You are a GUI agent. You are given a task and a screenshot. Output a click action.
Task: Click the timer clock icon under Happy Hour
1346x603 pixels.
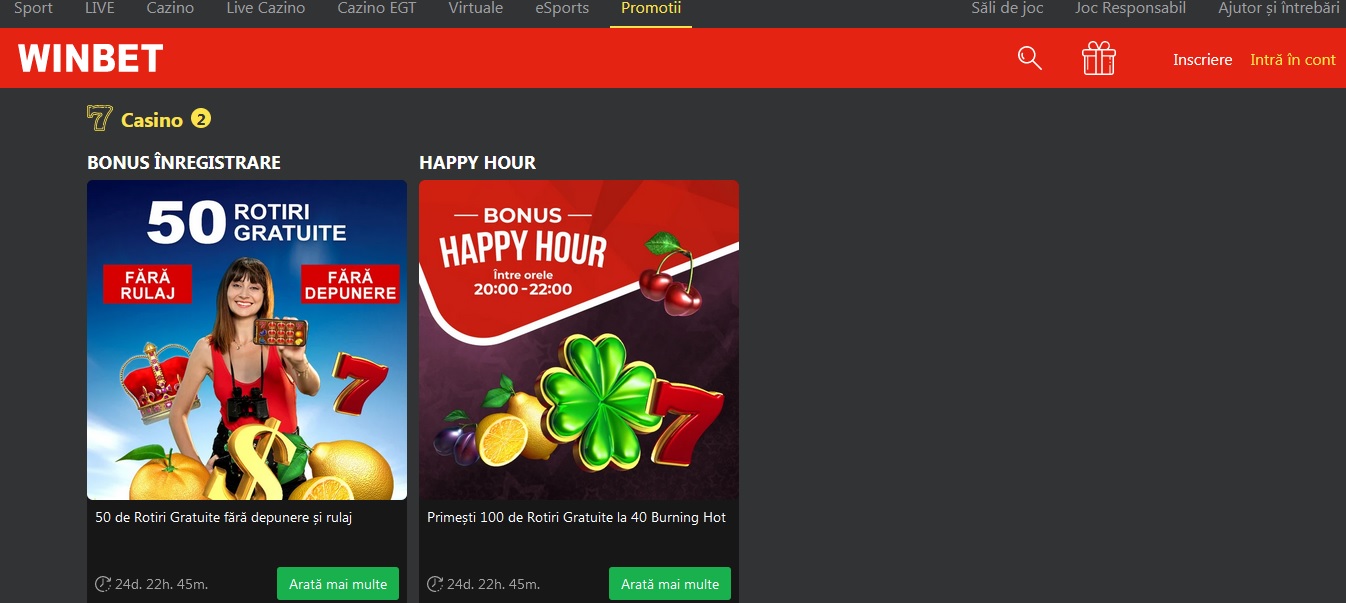(434, 584)
